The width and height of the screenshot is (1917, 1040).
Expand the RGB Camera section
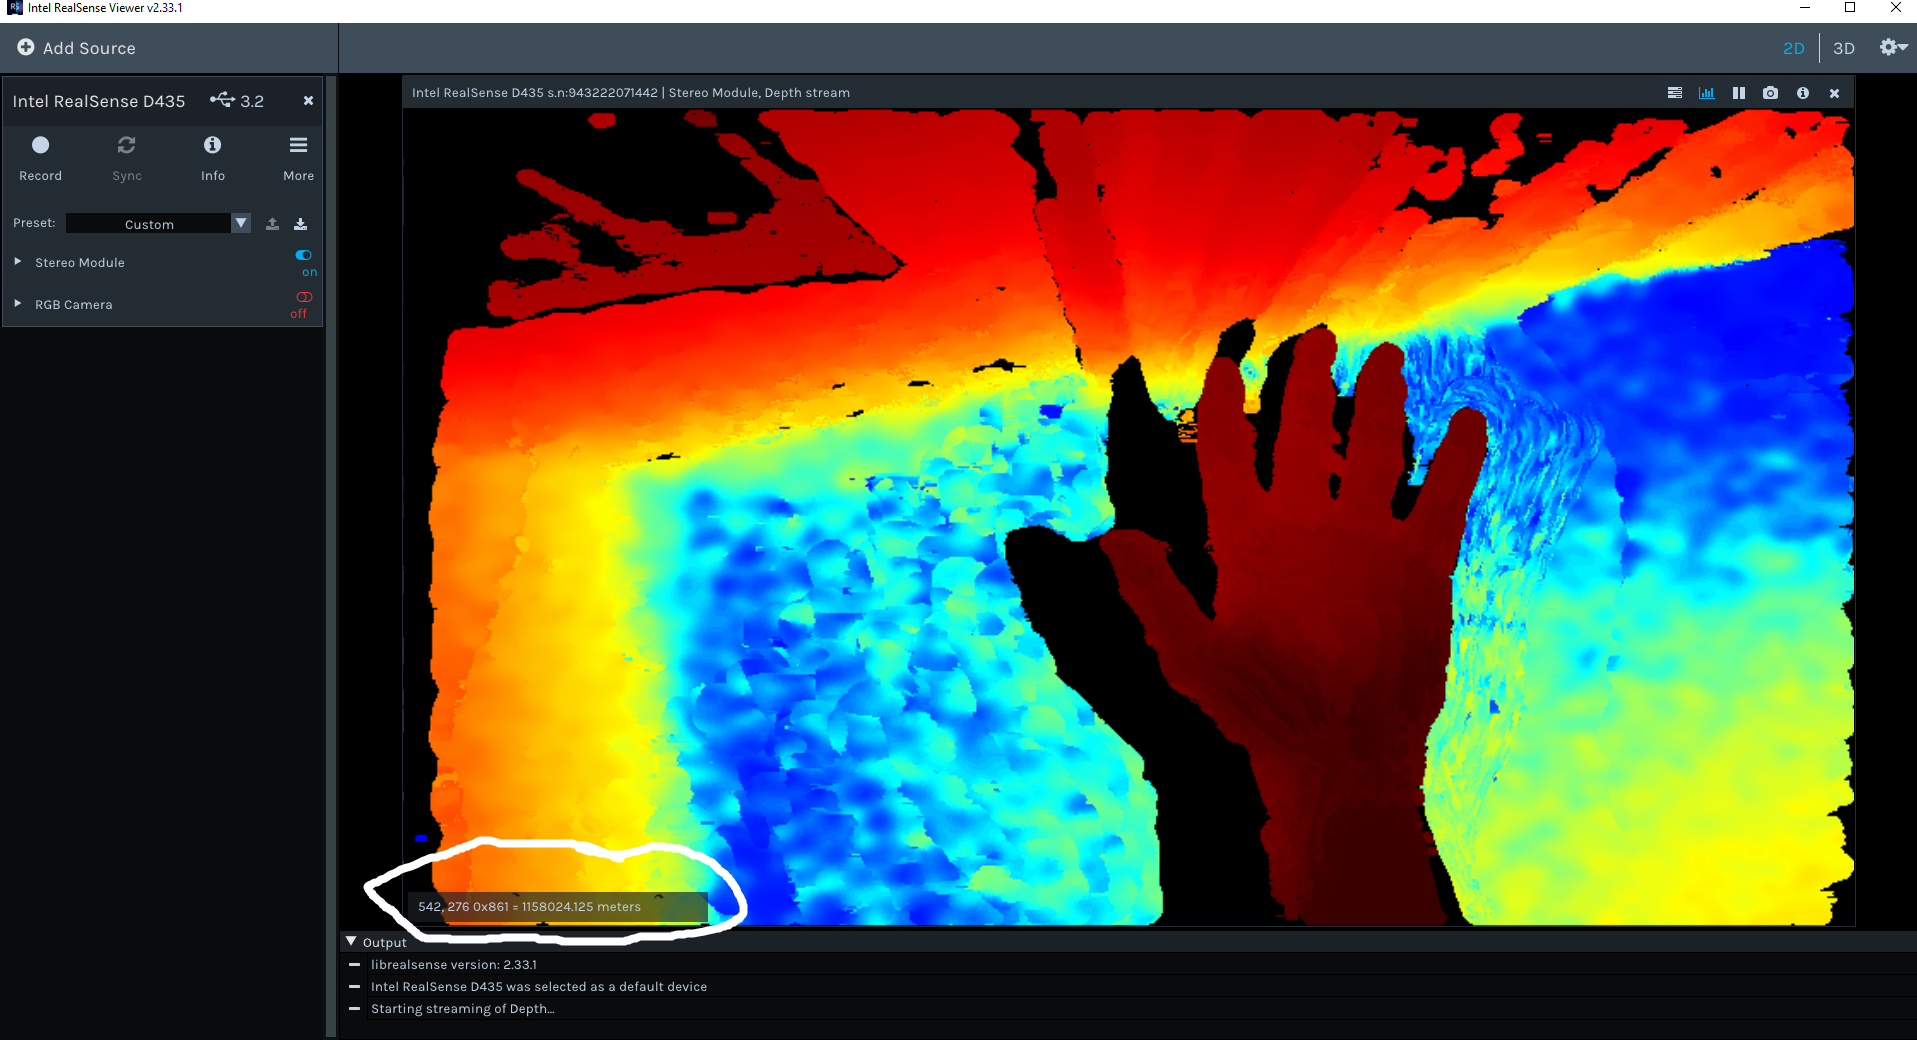pos(18,303)
